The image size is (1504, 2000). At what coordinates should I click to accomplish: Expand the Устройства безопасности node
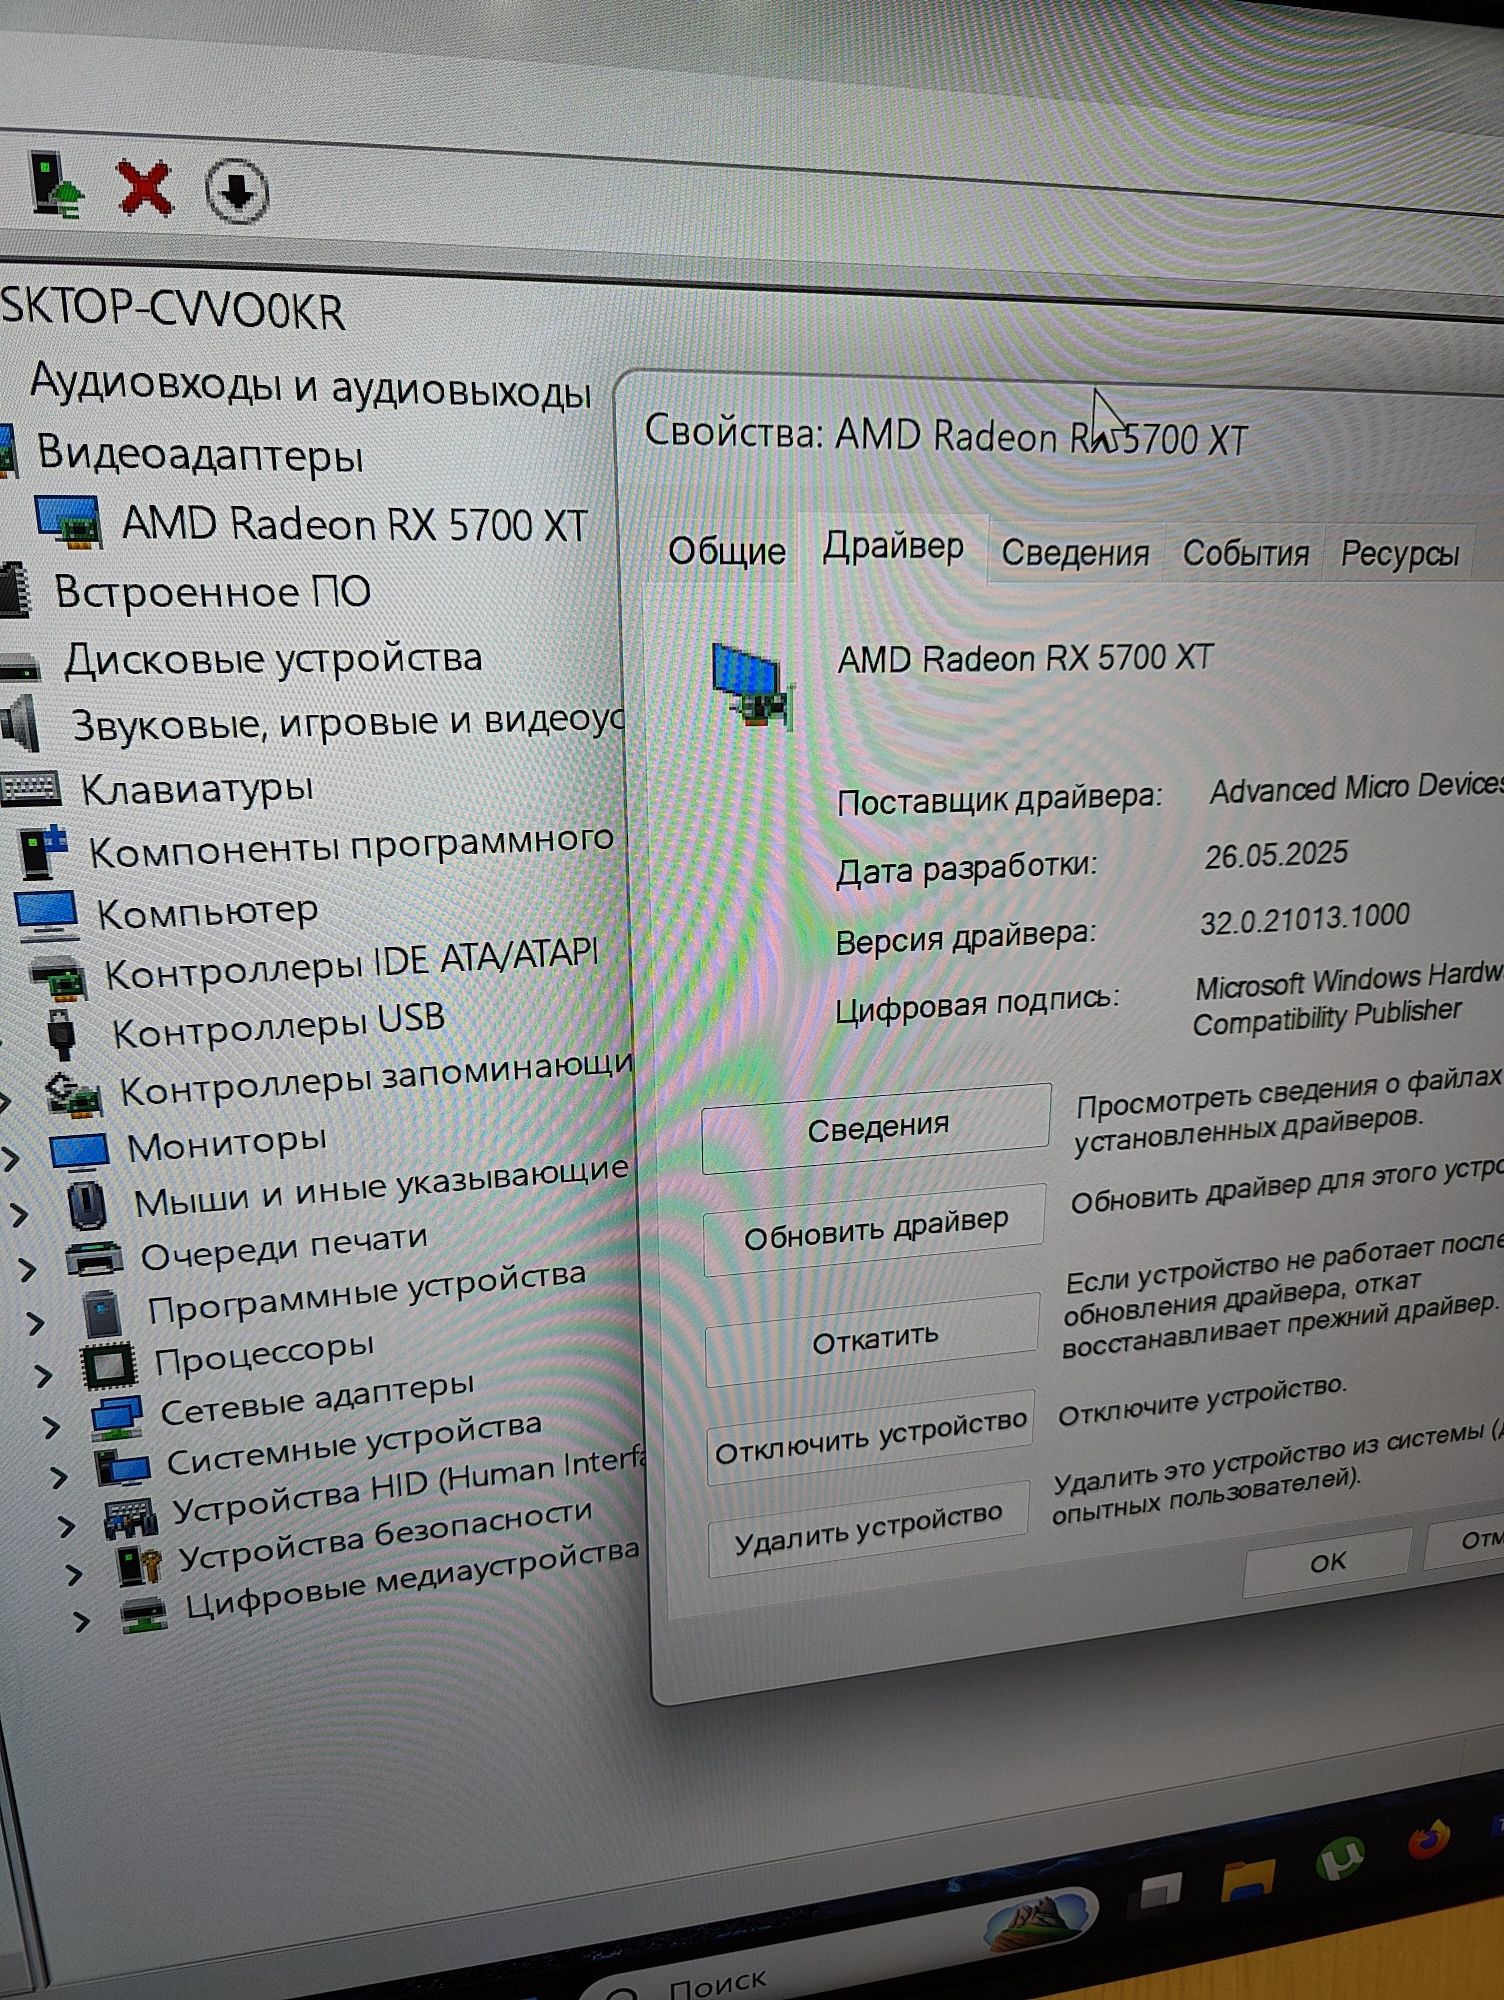point(75,1575)
